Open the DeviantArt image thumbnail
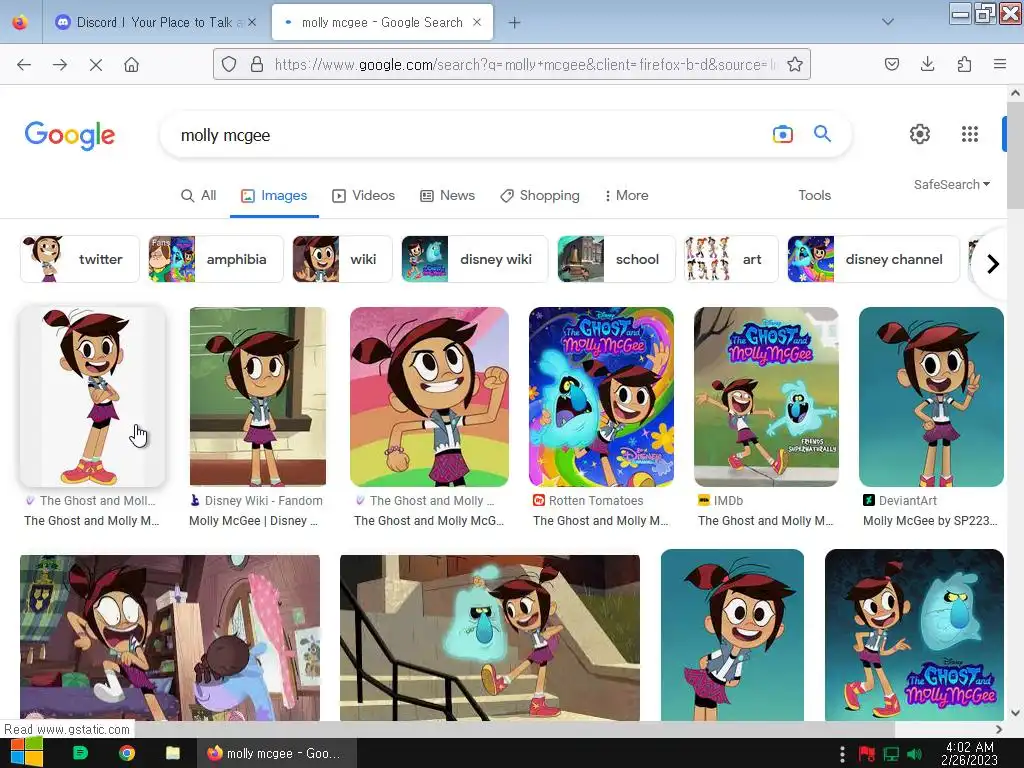Viewport: 1024px width, 768px height. point(931,396)
